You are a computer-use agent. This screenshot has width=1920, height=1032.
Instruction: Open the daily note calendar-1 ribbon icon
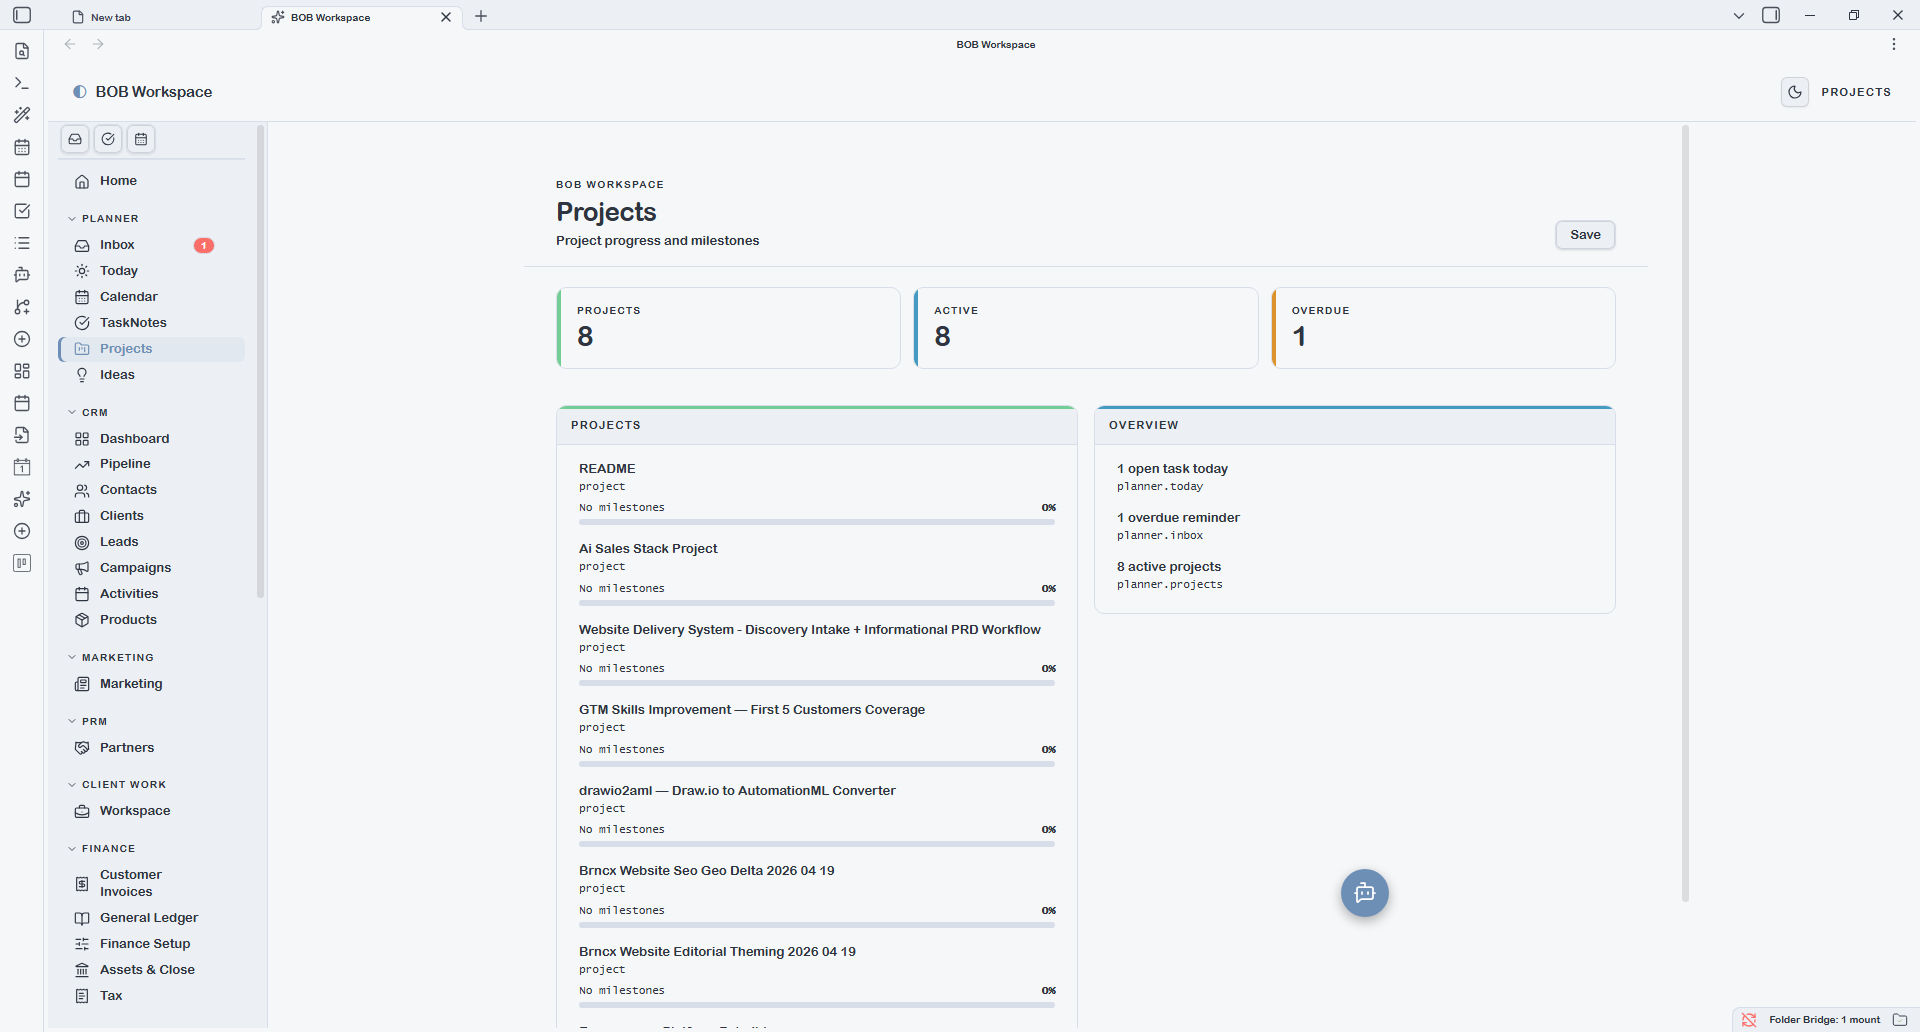pos(22,467)
